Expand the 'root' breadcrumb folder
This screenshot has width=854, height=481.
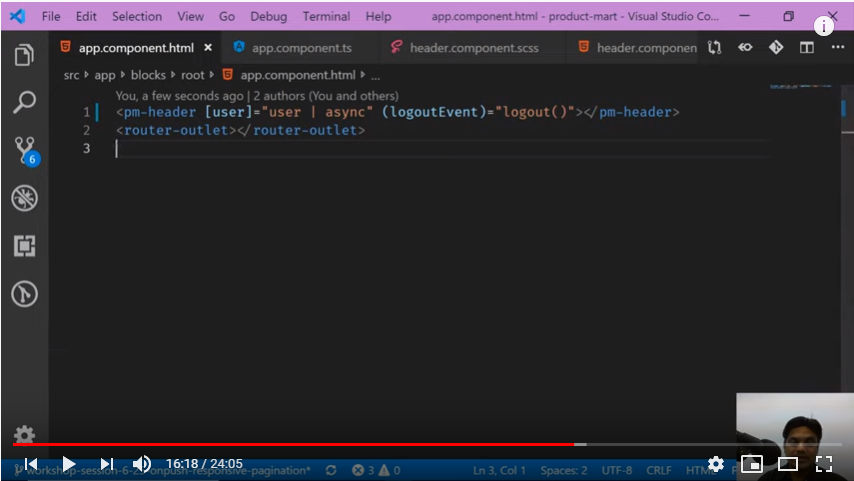click(x=192, y=75)
